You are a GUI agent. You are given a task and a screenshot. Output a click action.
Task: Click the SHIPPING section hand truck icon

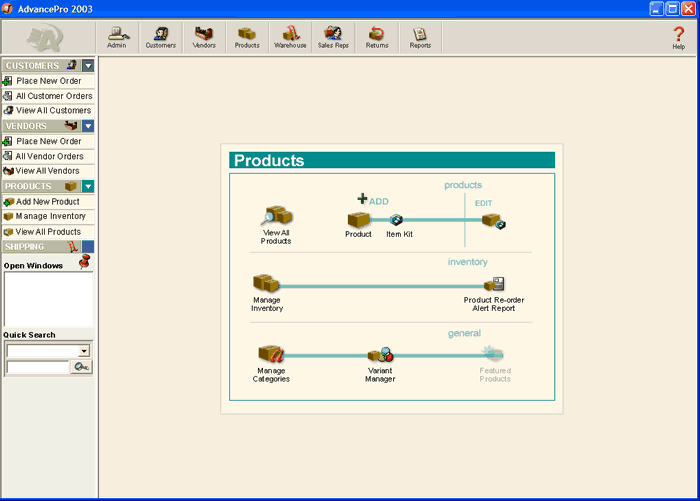[x=73, y=246]
